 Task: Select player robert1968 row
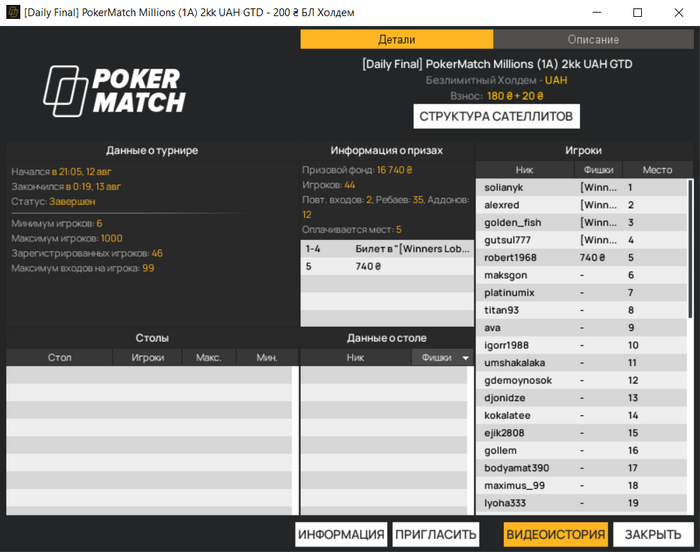581,257
